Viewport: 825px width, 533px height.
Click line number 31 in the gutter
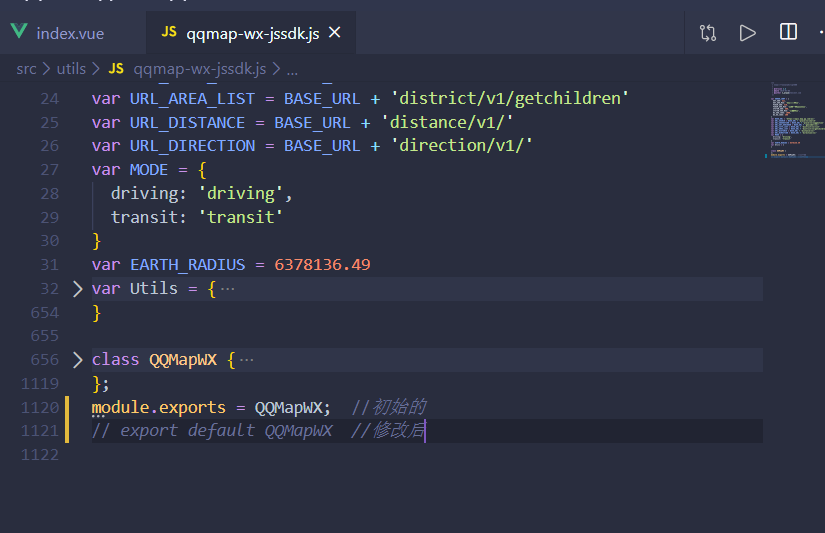(50, 265)
